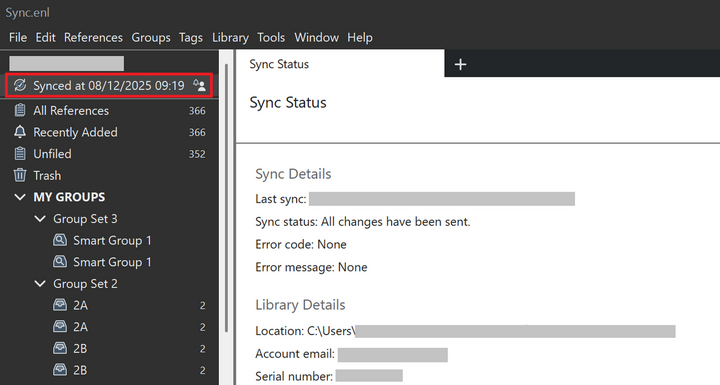Screen dimensions: 720x385
Task: Collapse the Group Set 2 chevron
Action: 40,283
